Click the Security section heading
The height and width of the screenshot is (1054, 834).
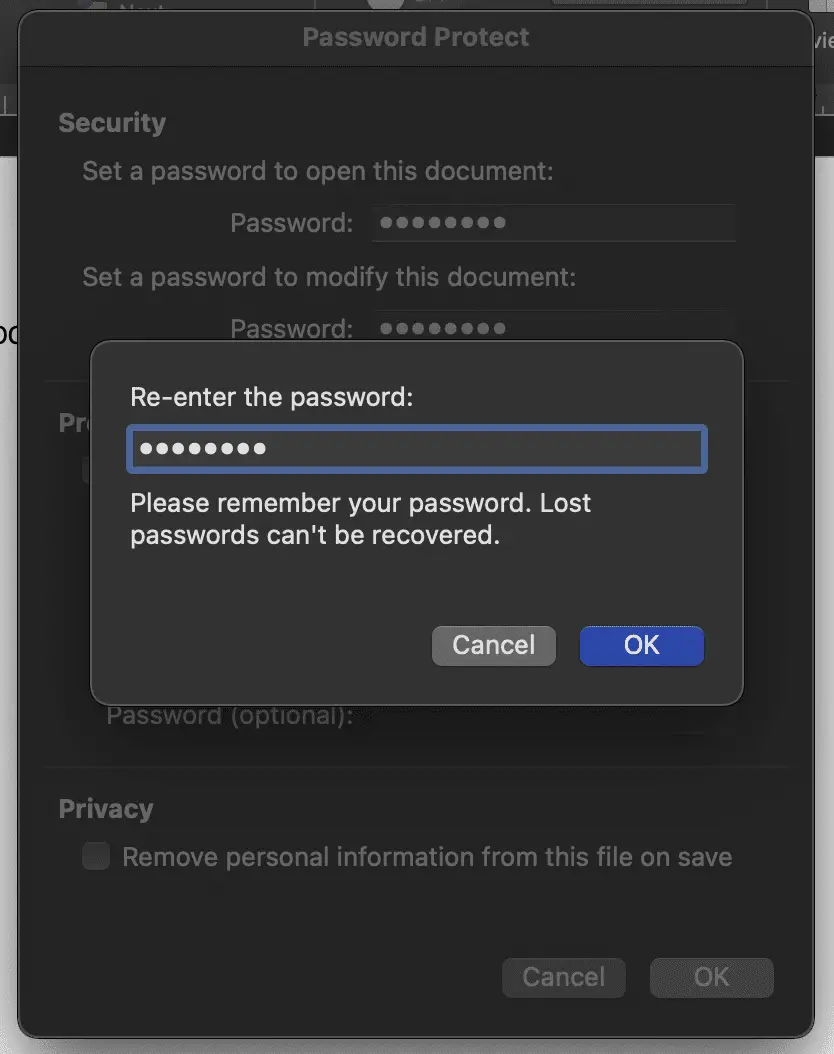point(112,122)
